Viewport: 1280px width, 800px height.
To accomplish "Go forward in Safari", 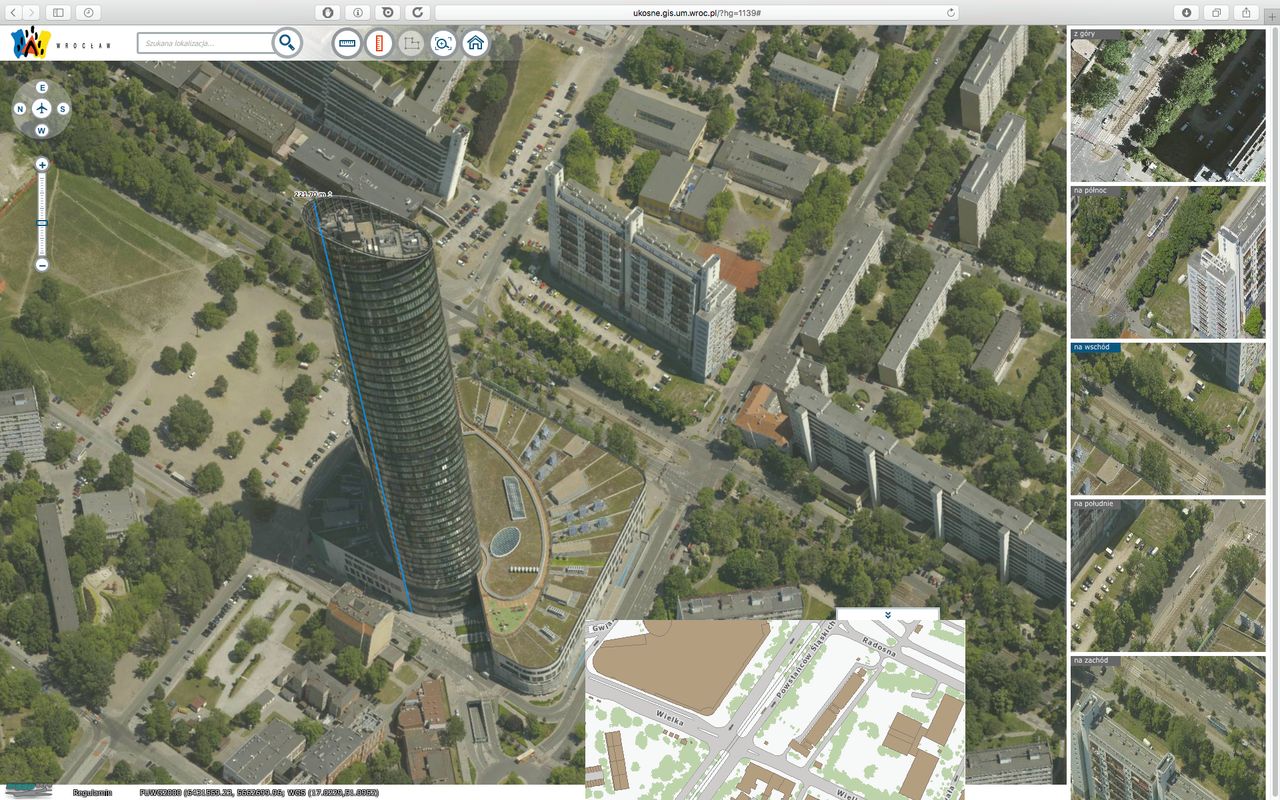I will pyautogui.click(x=33, y=13).
